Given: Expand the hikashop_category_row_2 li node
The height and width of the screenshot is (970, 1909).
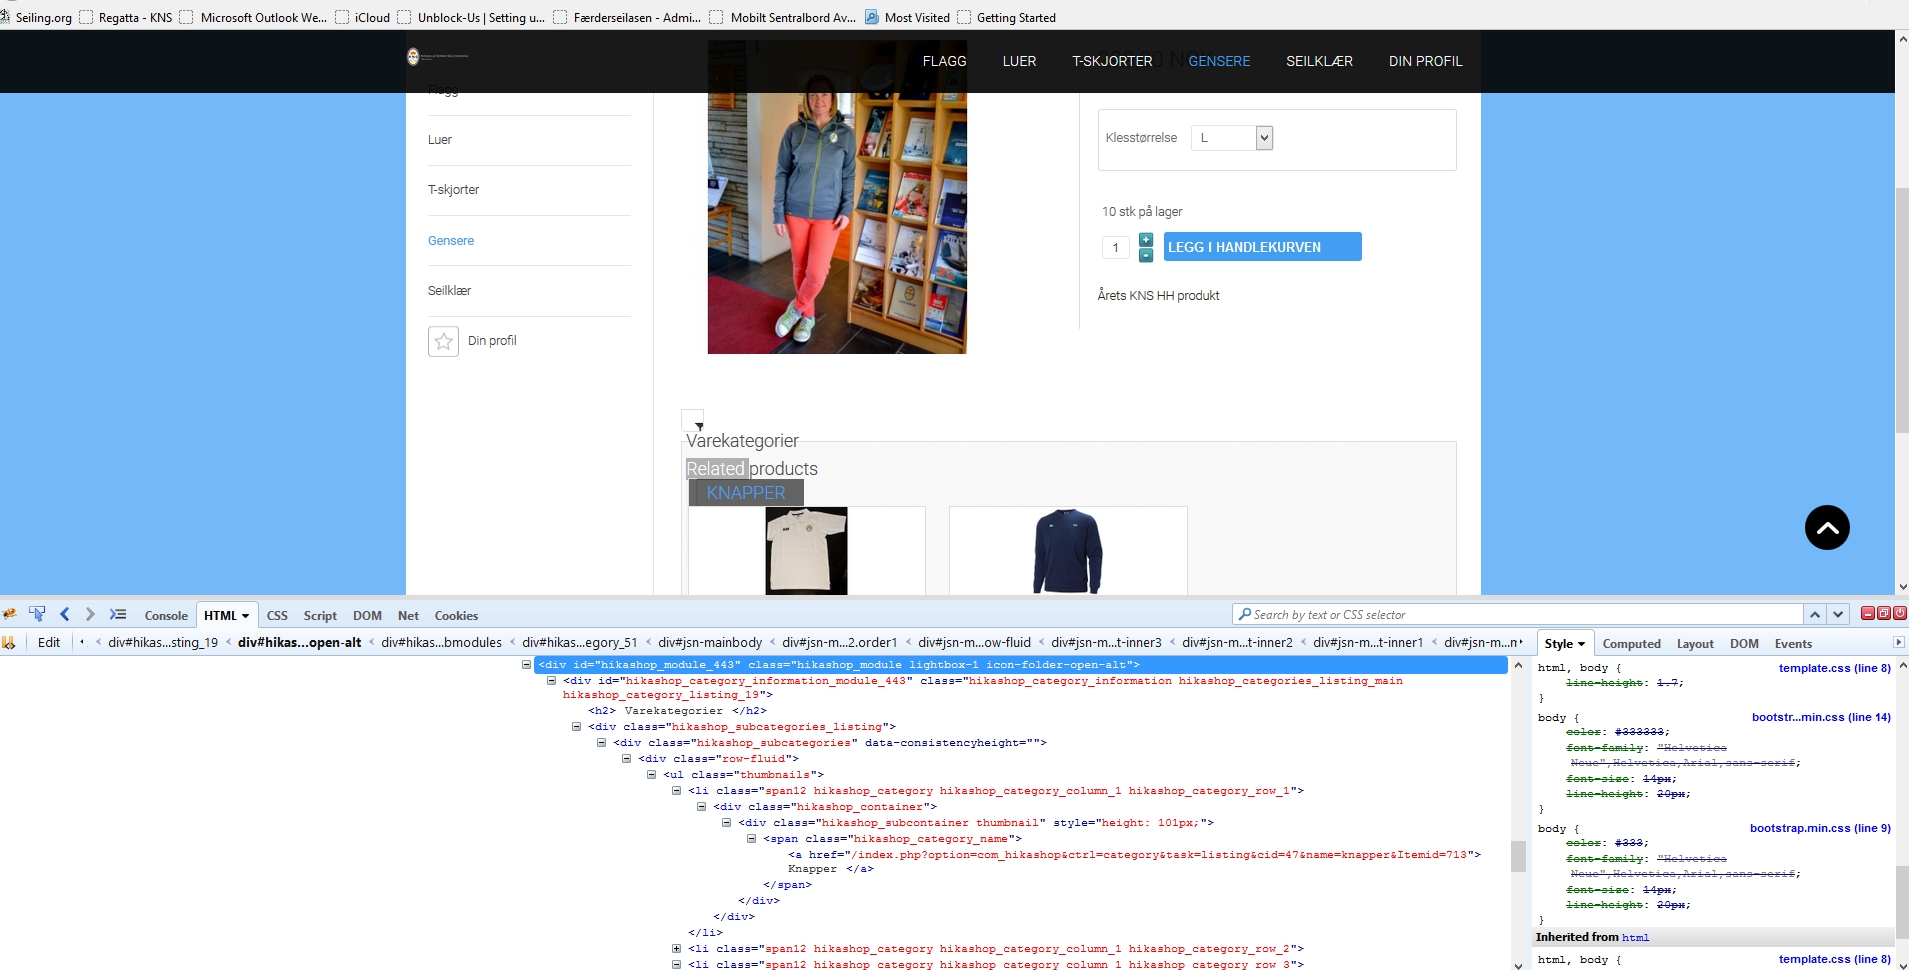Looking at the screenshot, I should [x=676, y=948].
